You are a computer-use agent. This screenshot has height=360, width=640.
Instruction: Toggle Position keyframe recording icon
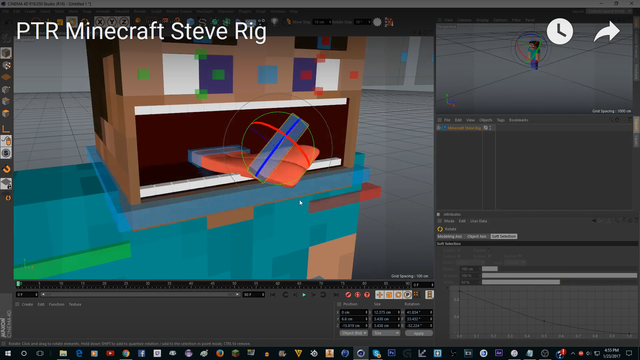pyautogui.click(x=380, y=295)
